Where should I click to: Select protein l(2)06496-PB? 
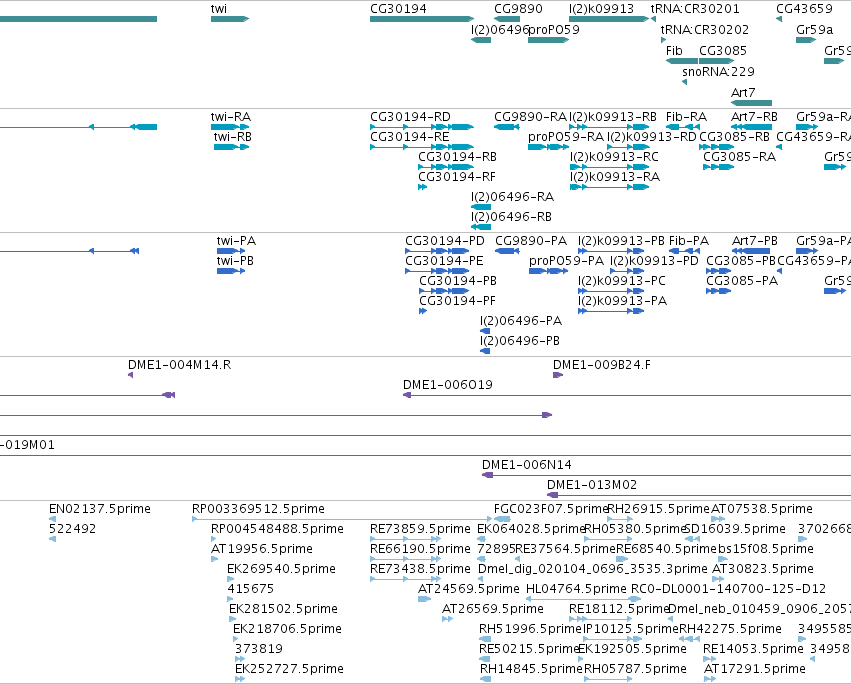(x=519, y=341)
